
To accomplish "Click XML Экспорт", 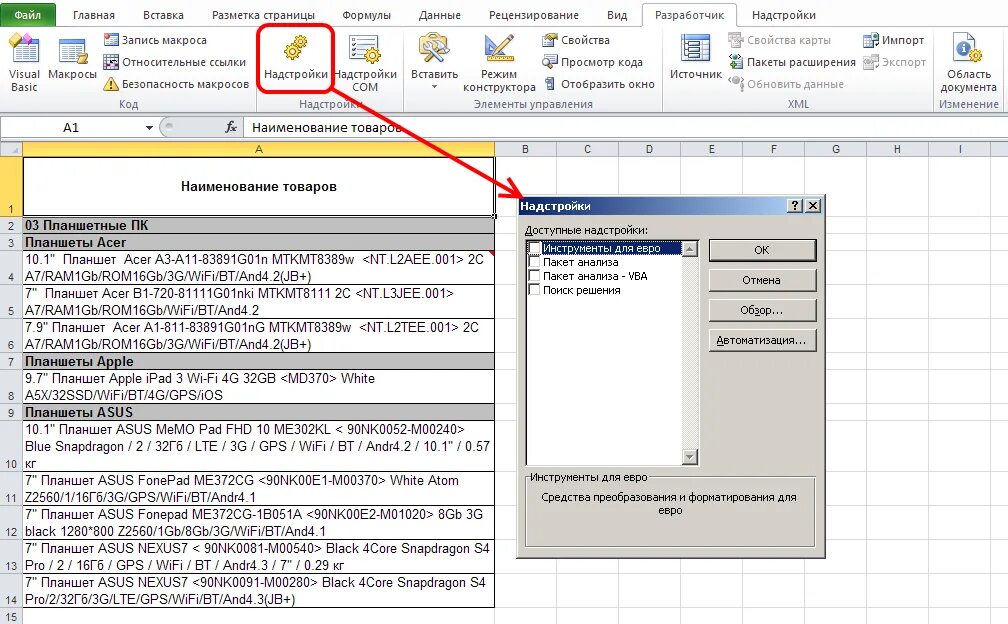I will [895, 62].
